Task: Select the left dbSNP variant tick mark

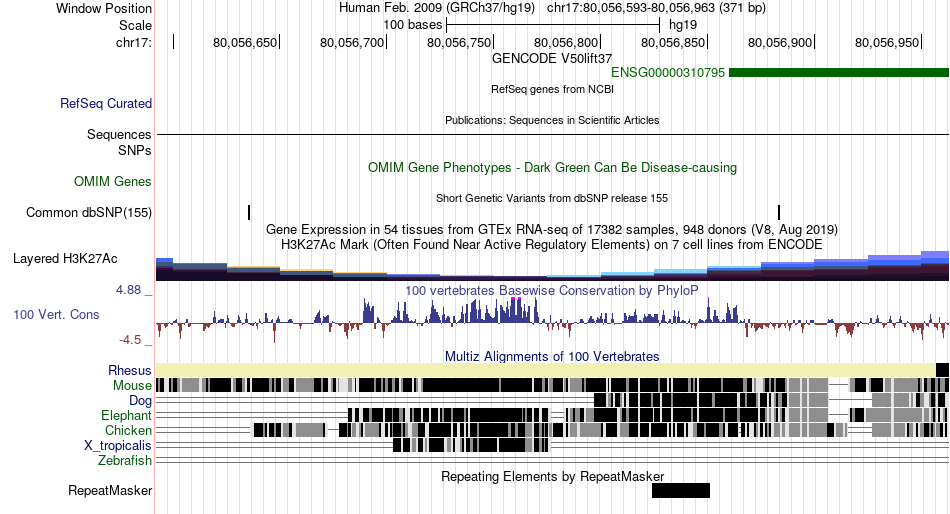Action: click(x=249, y=212)
